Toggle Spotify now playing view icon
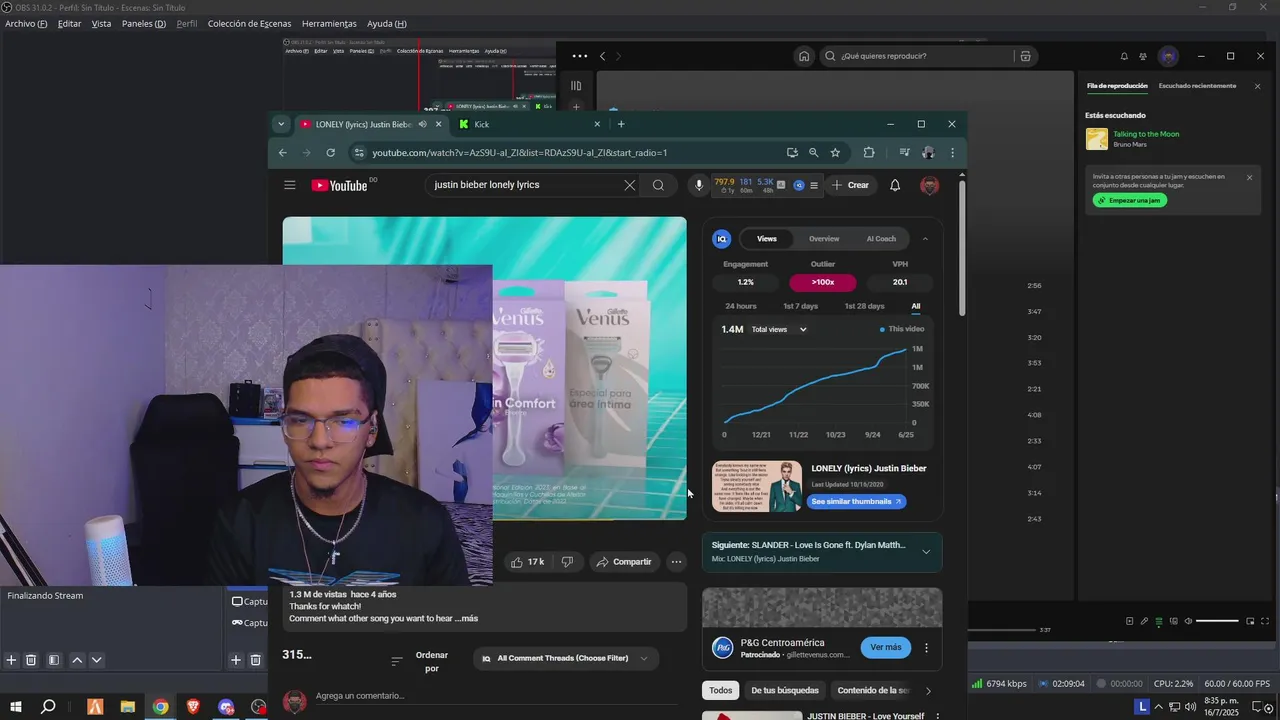Image resolution: width=1280 pixels, height=720 pixels. (x=1129, y=621)
